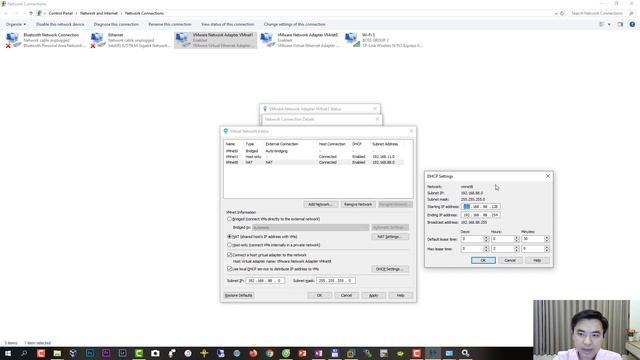
Task: Launch Premiere Pro from the taskbar
Action: [x=106, y=353]
